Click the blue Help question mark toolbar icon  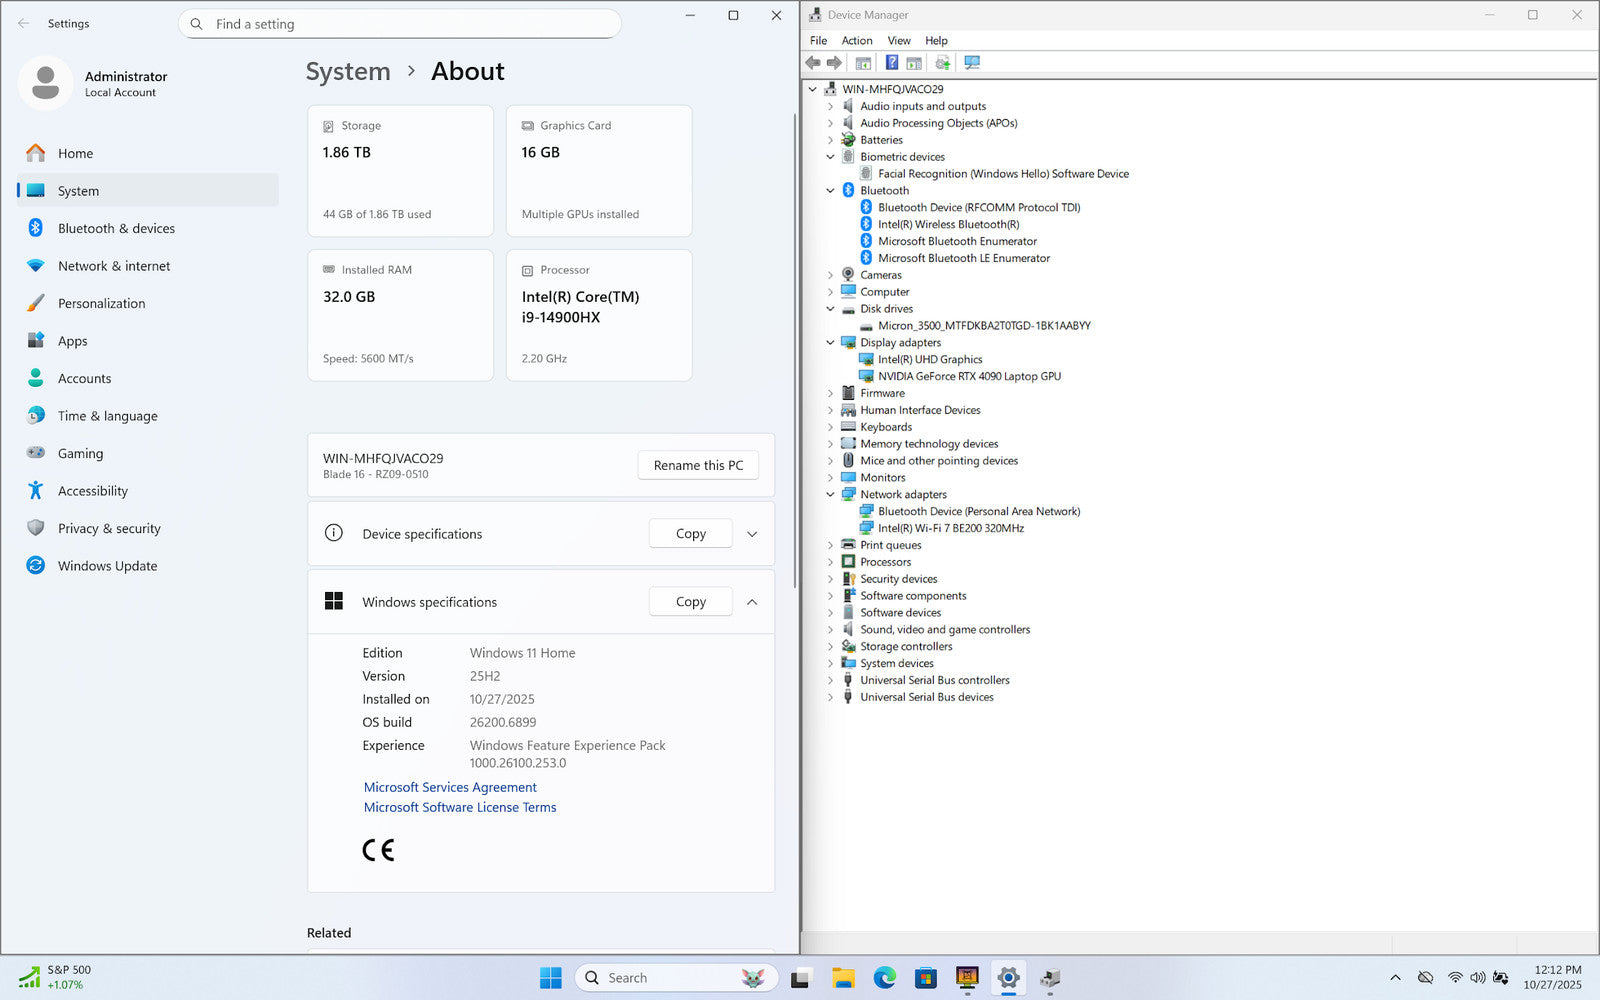point(891,63)
